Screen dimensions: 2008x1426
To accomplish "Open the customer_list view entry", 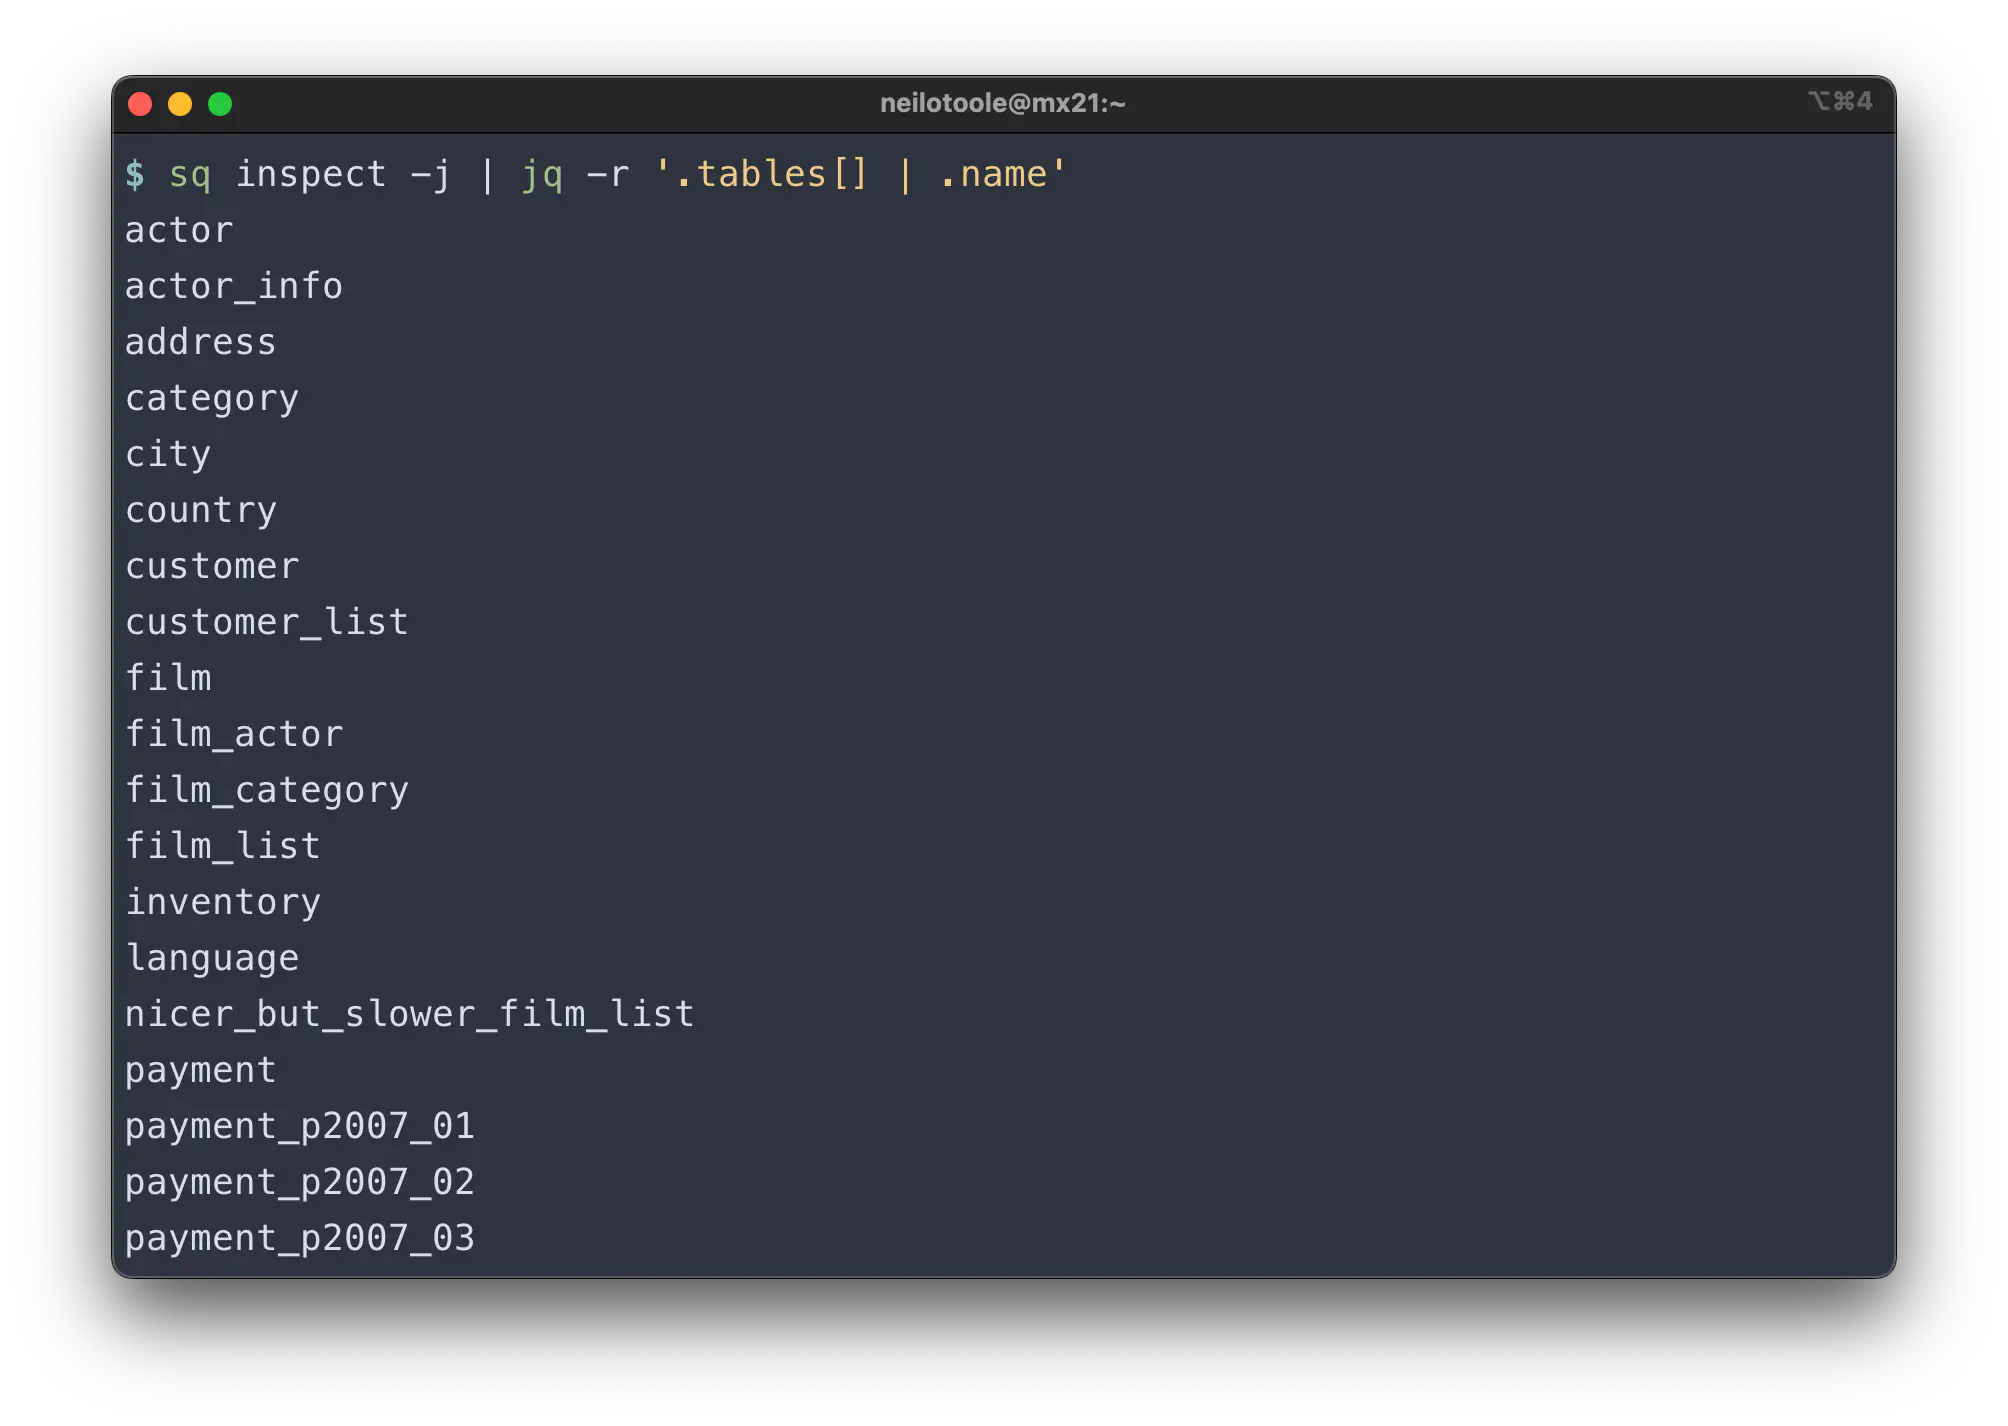I will coord(265,620).
